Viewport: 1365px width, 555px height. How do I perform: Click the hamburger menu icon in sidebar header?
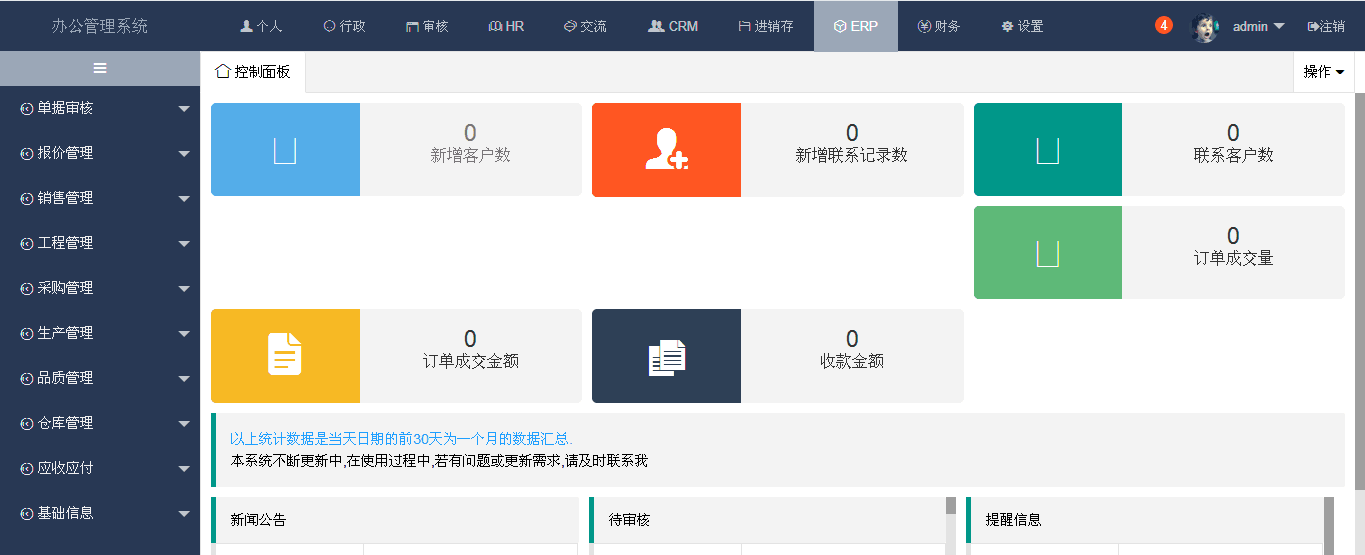click(x=100, y=68)
